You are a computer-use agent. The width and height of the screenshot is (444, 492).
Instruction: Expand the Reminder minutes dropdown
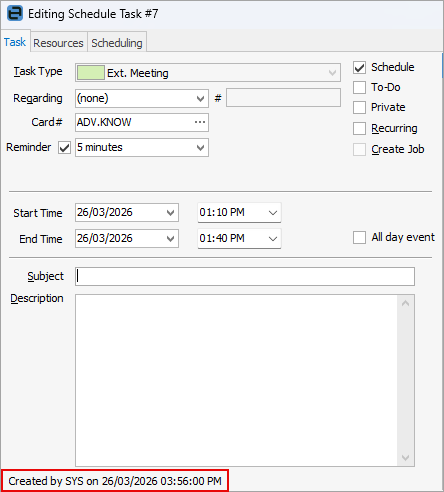tap(200, 148)
